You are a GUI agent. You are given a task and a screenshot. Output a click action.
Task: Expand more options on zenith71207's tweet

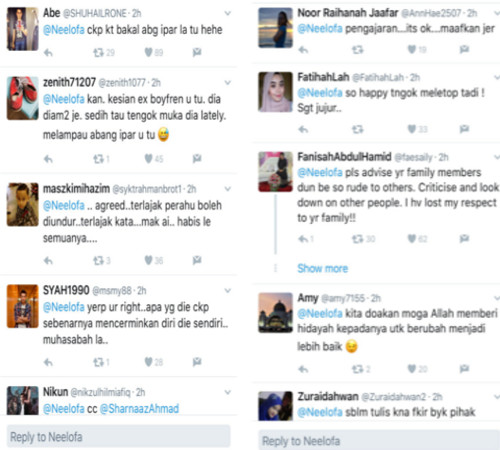coord(228,82)
